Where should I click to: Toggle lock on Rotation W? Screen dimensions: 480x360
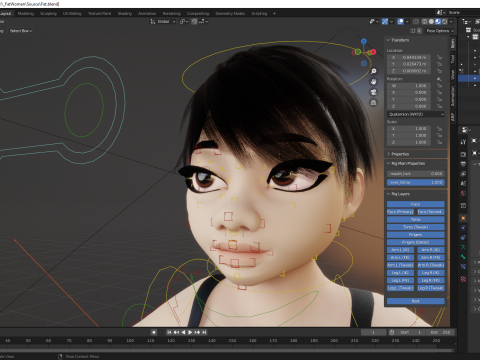coord(439,86)
